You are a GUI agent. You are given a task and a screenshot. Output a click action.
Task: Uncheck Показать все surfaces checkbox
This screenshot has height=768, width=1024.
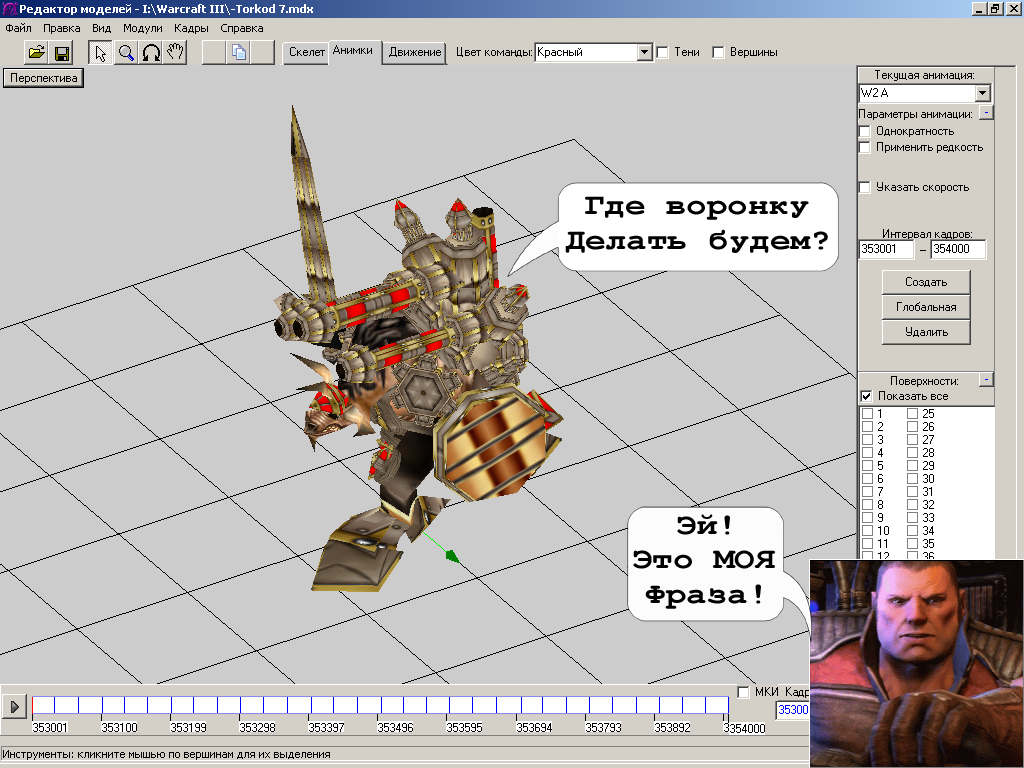point(866,396)
